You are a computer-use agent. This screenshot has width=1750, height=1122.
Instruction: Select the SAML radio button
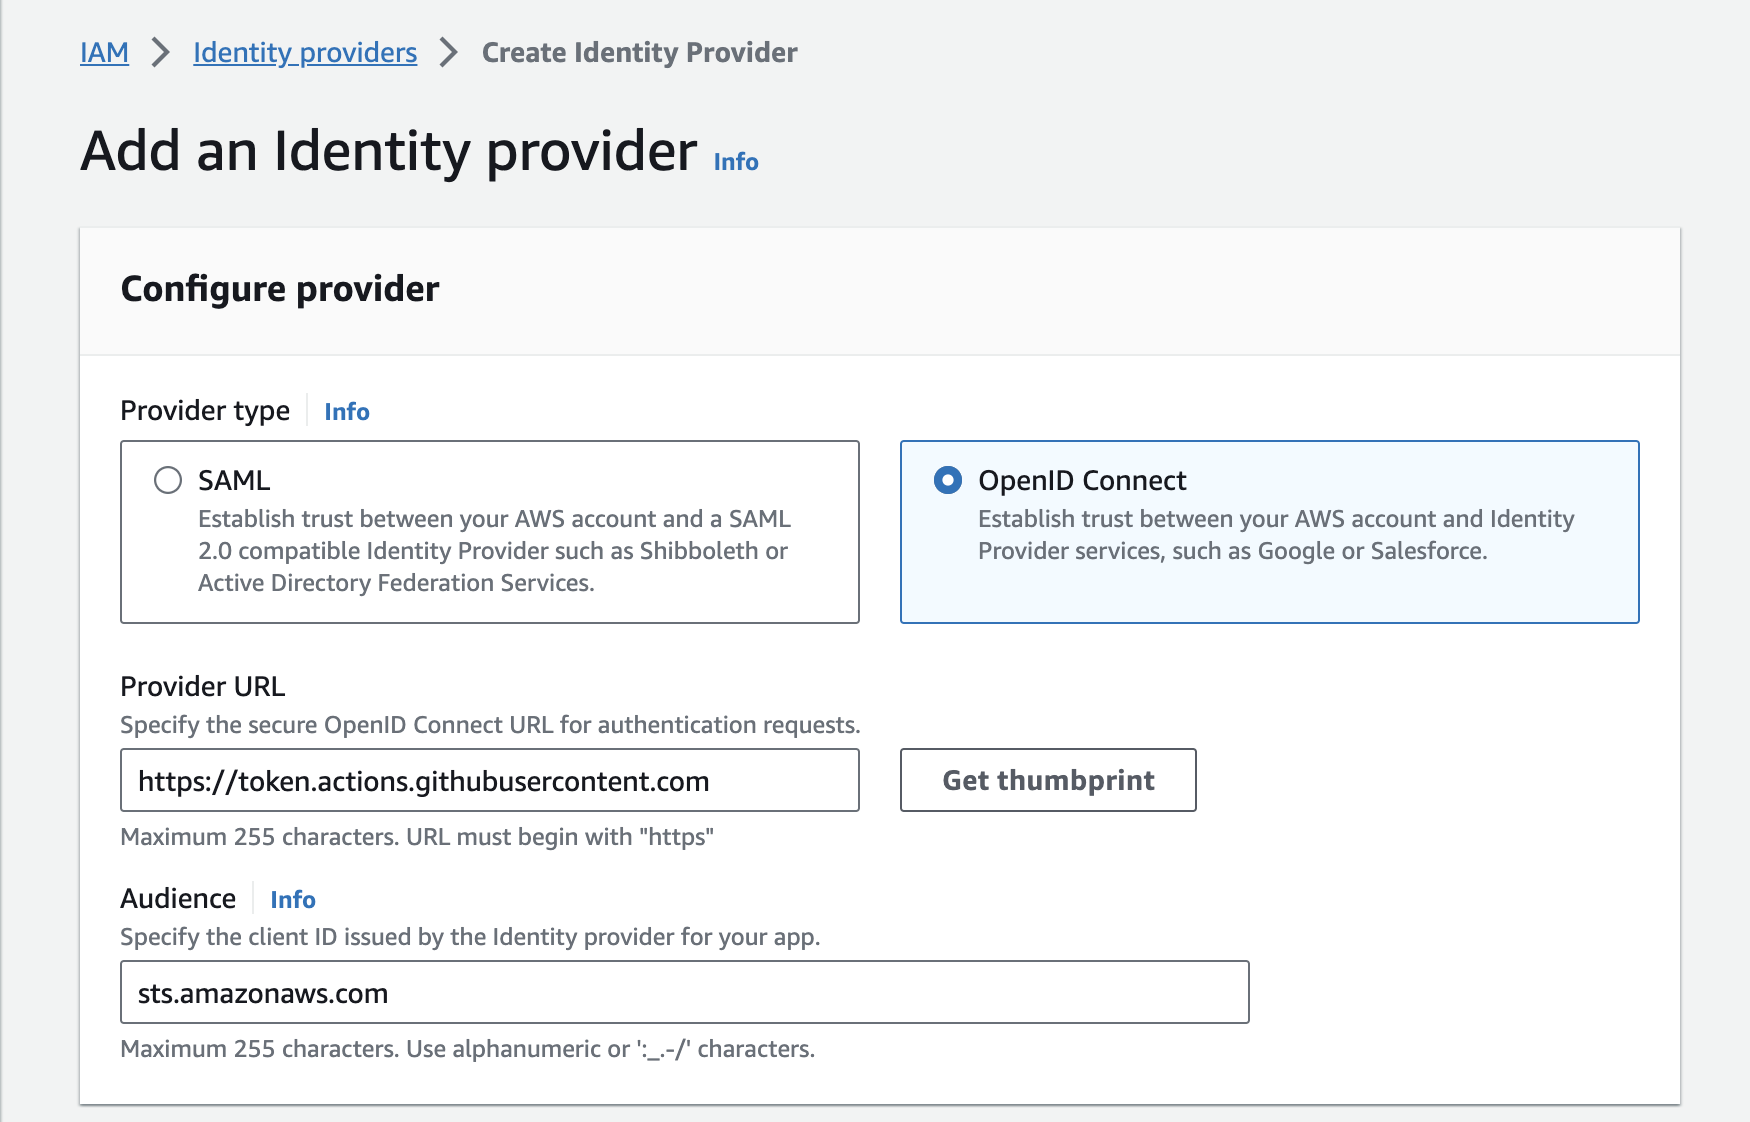click(168, 480)
